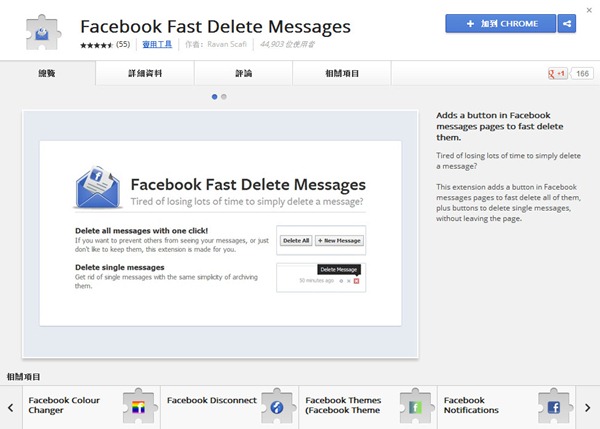Click the red delete box icon in preview

coord(356,281)
